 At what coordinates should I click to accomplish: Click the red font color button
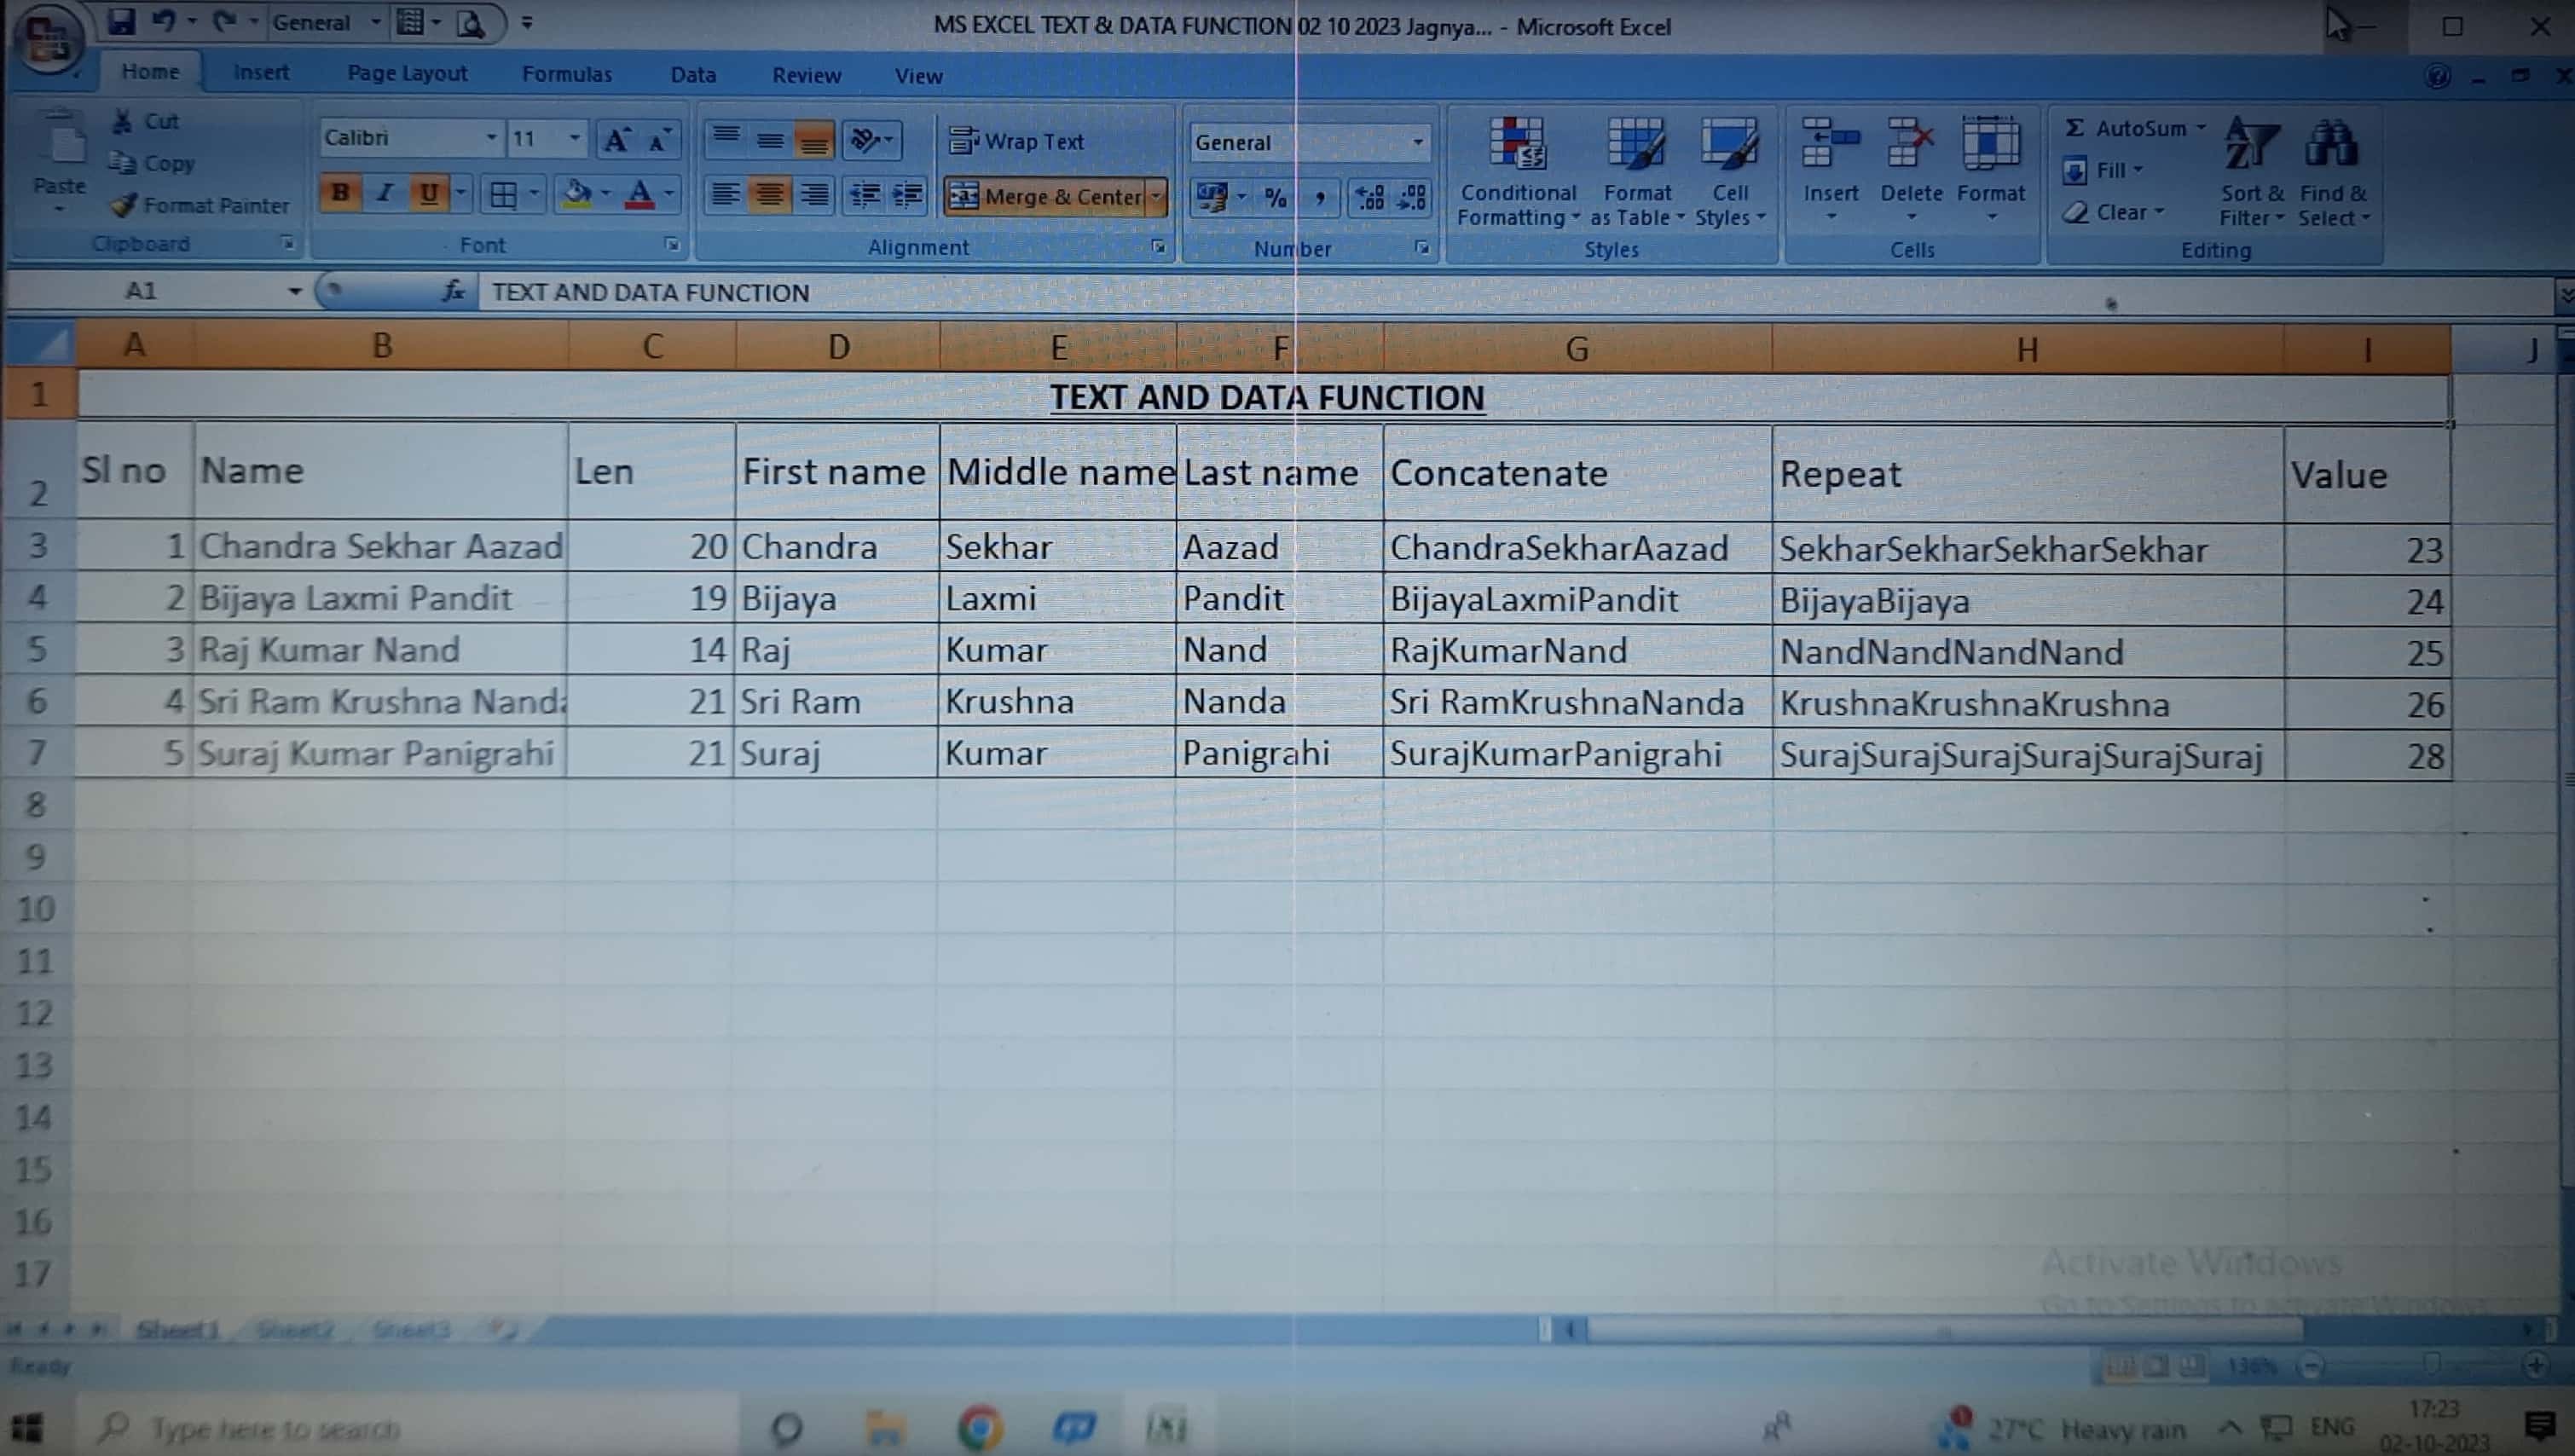tap(640, 194)
